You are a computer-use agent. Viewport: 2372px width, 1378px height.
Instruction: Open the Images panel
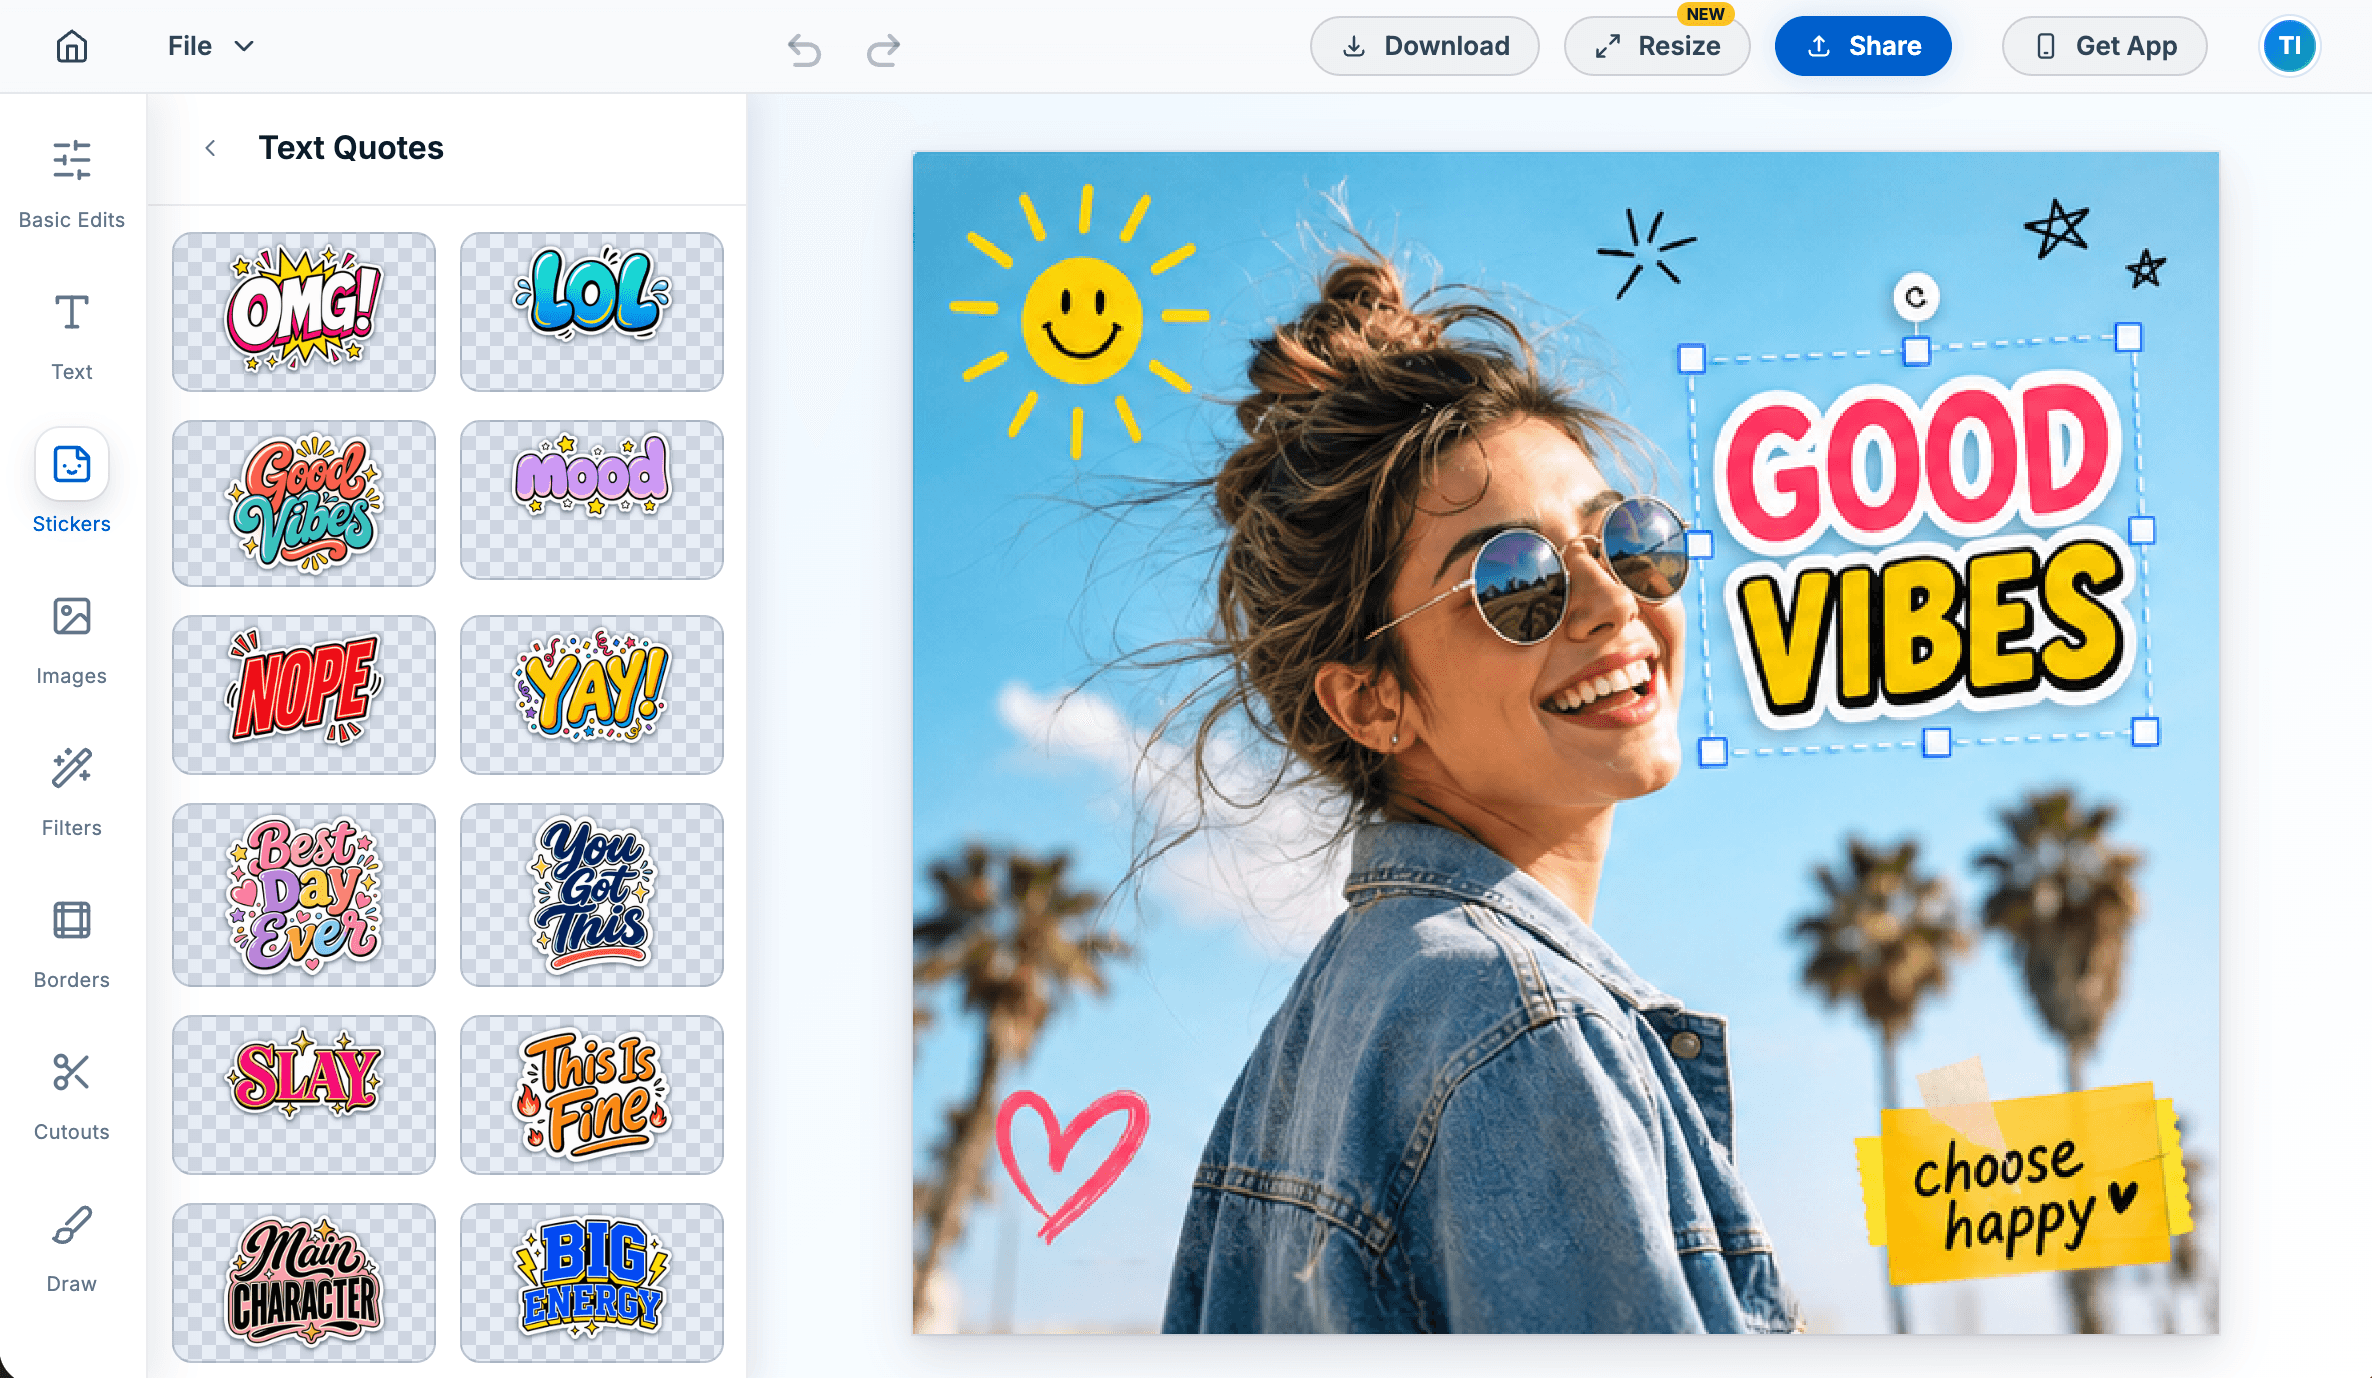click(x=72, y=641)
